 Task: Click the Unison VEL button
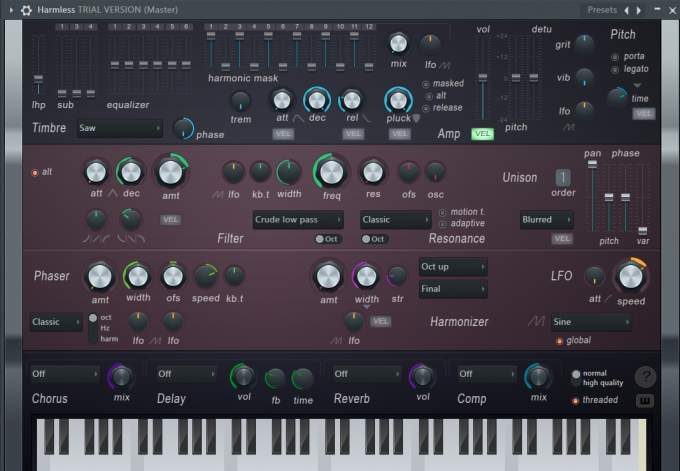(x=562, y=239)
